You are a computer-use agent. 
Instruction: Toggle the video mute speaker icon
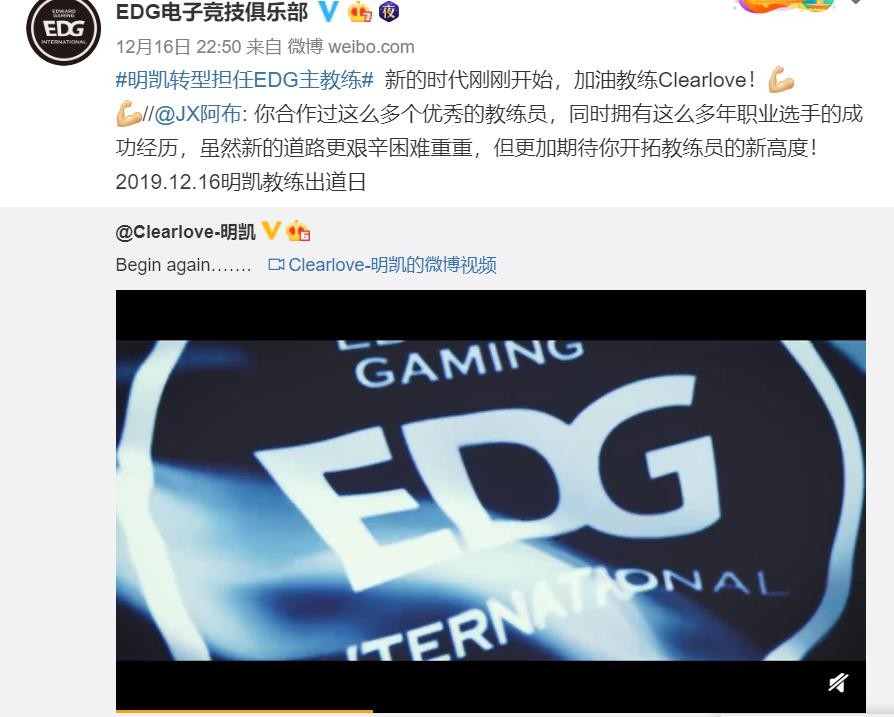pyautogui.click(x=838, y=682)
